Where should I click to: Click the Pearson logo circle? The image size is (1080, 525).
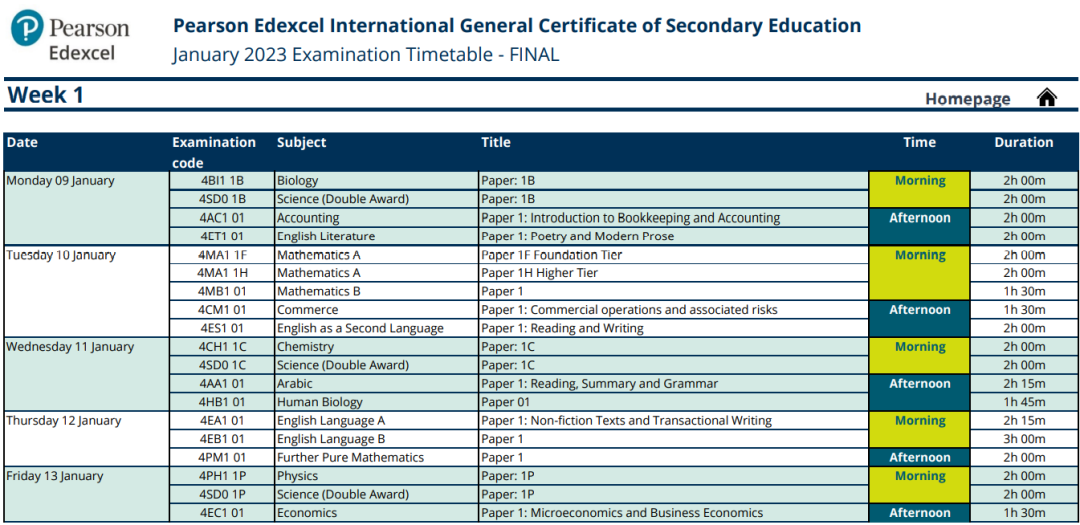[x=27, y=30]
